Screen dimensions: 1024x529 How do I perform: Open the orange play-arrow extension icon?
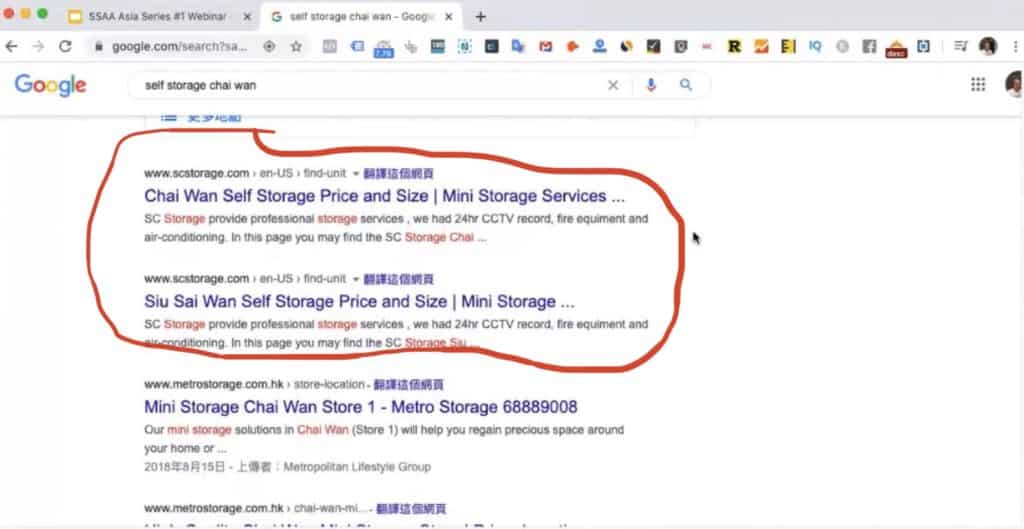[x=573, y=46]
